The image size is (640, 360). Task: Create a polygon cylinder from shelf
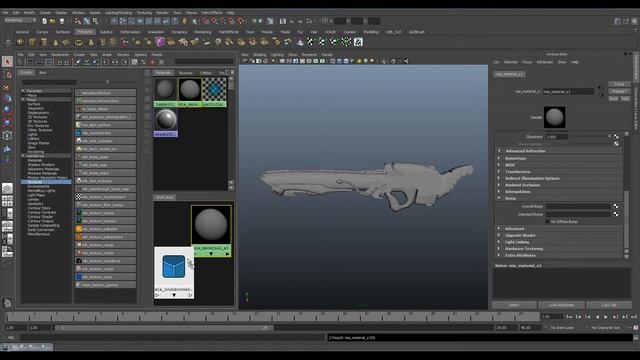coord(44,42)
